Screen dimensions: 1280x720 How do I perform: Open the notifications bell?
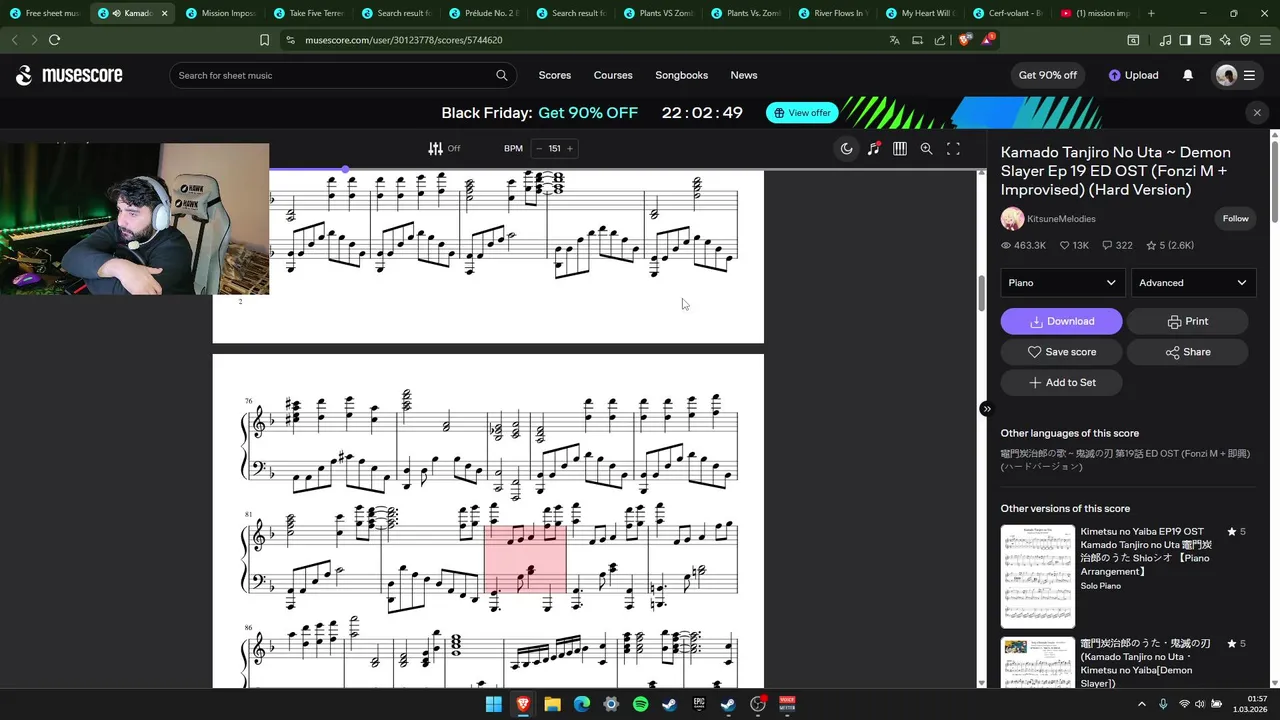1188,75
